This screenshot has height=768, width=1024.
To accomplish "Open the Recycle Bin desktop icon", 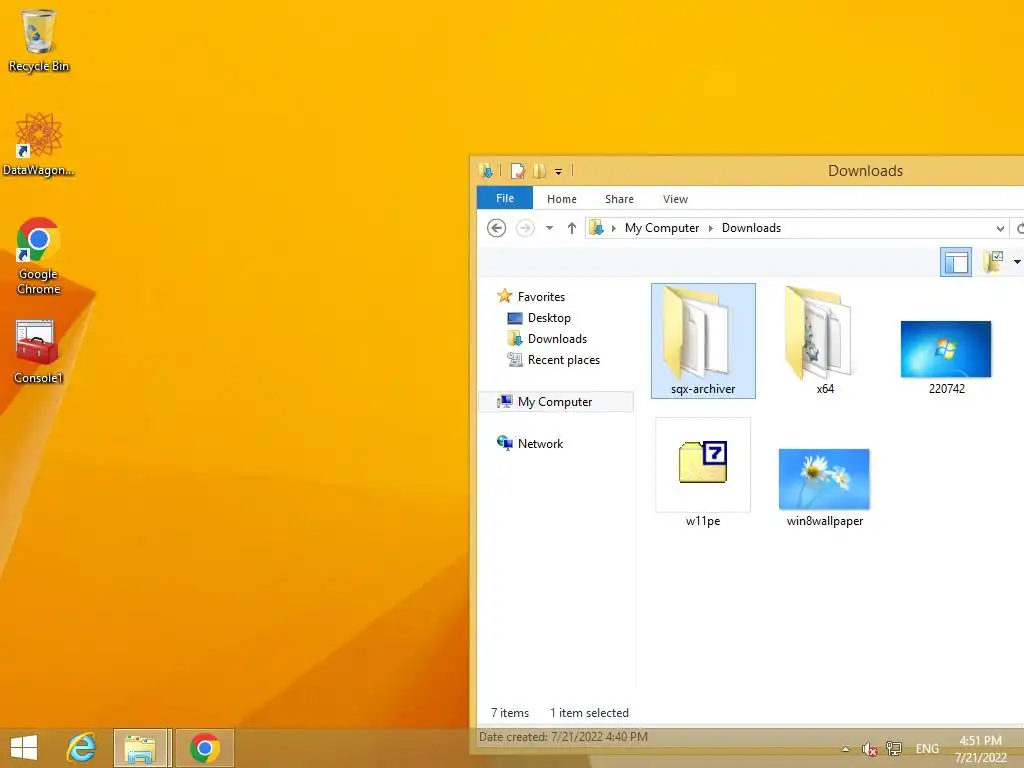I will (39, 40).
